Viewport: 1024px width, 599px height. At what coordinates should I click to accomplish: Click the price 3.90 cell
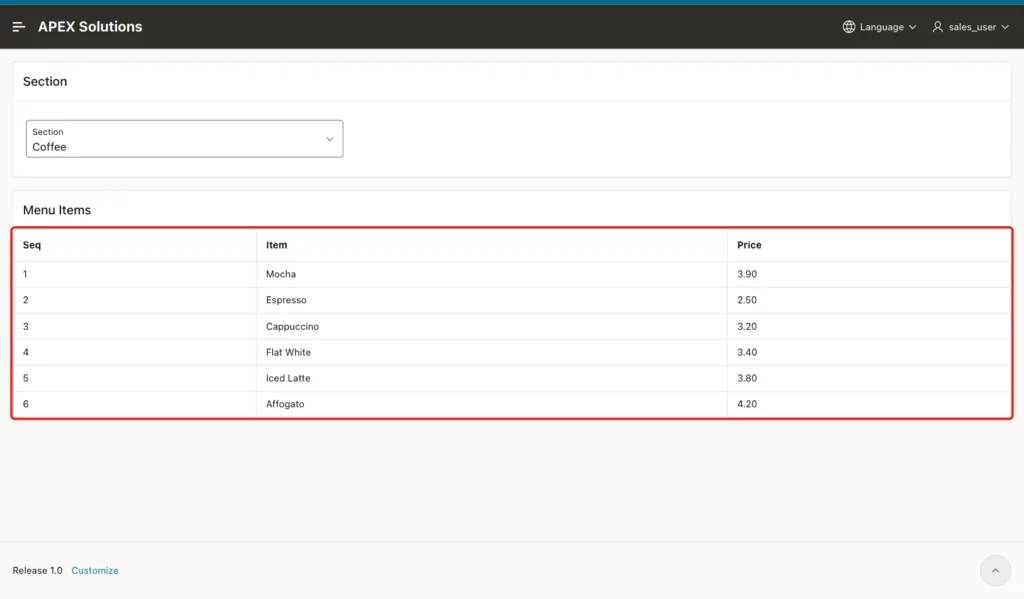click(x=869, y=274)
